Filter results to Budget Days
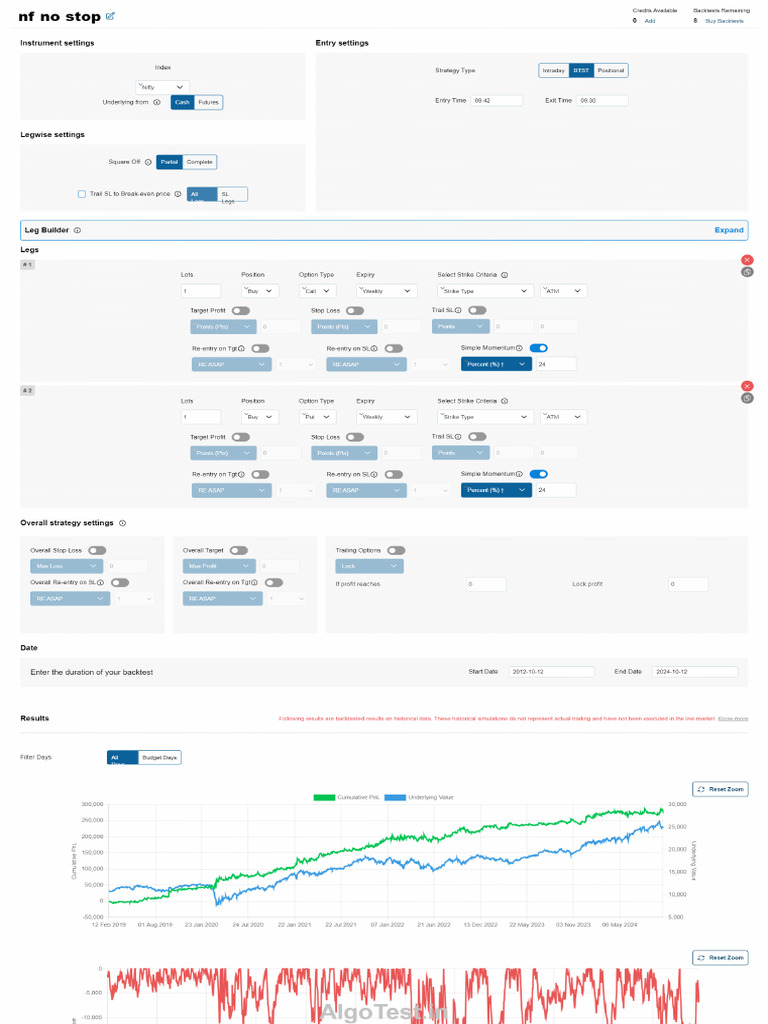The width and height of the screenshot is (768, 1024). point(159,758)
